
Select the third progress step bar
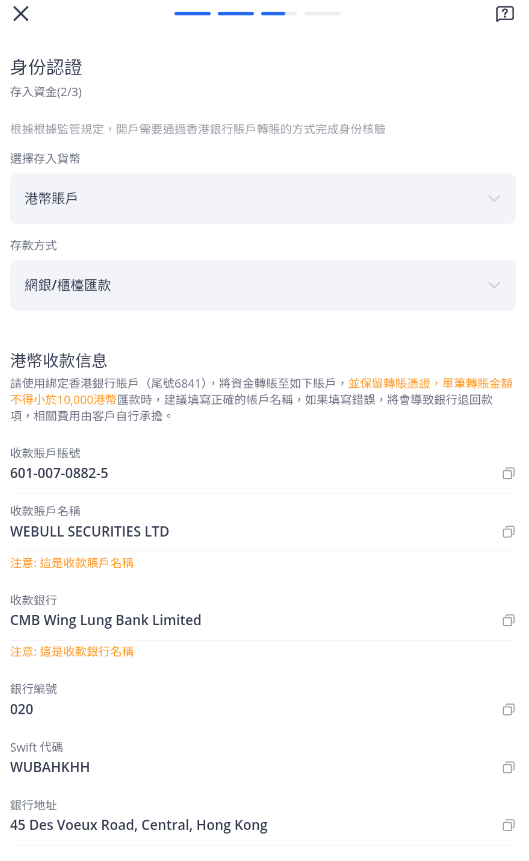coord(279,13)
